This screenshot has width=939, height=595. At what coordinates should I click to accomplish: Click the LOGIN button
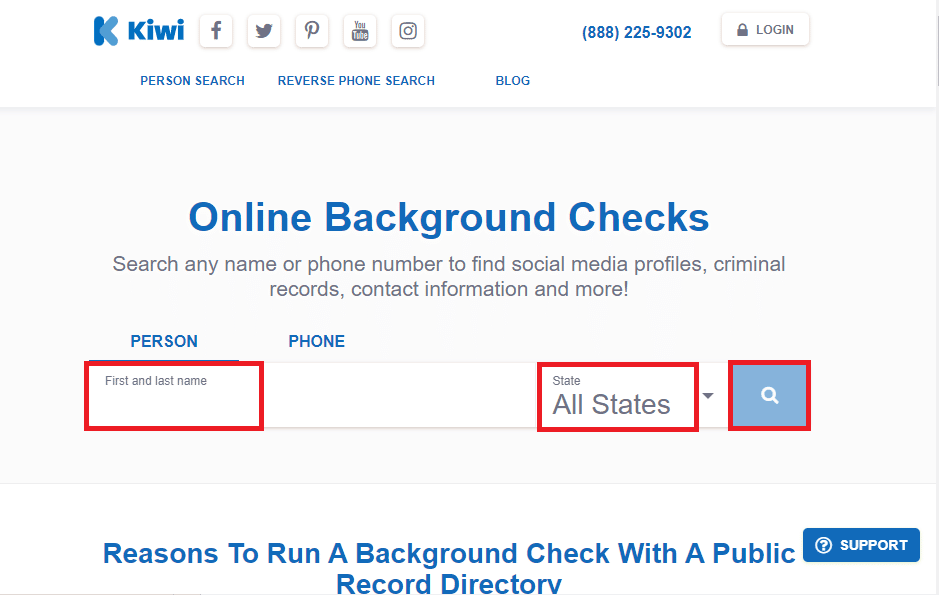click(x=765, y=29)
